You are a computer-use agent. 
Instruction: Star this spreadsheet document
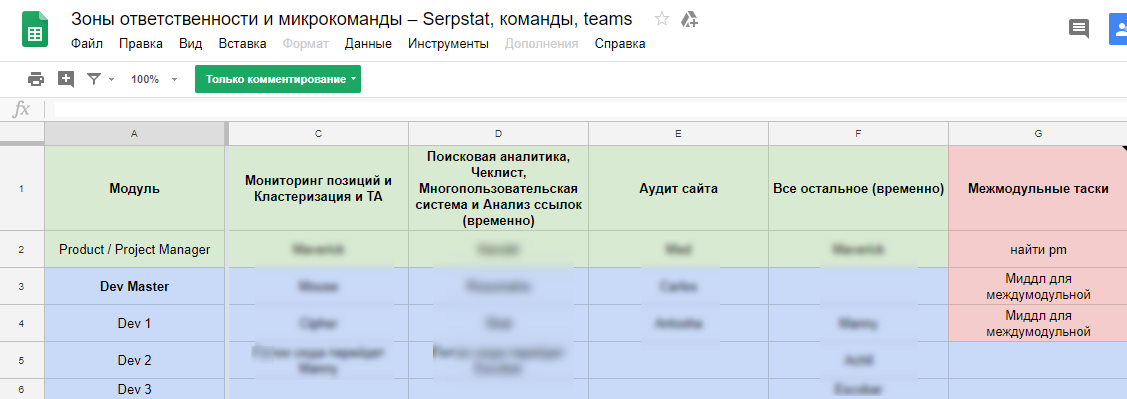point(662,19)
